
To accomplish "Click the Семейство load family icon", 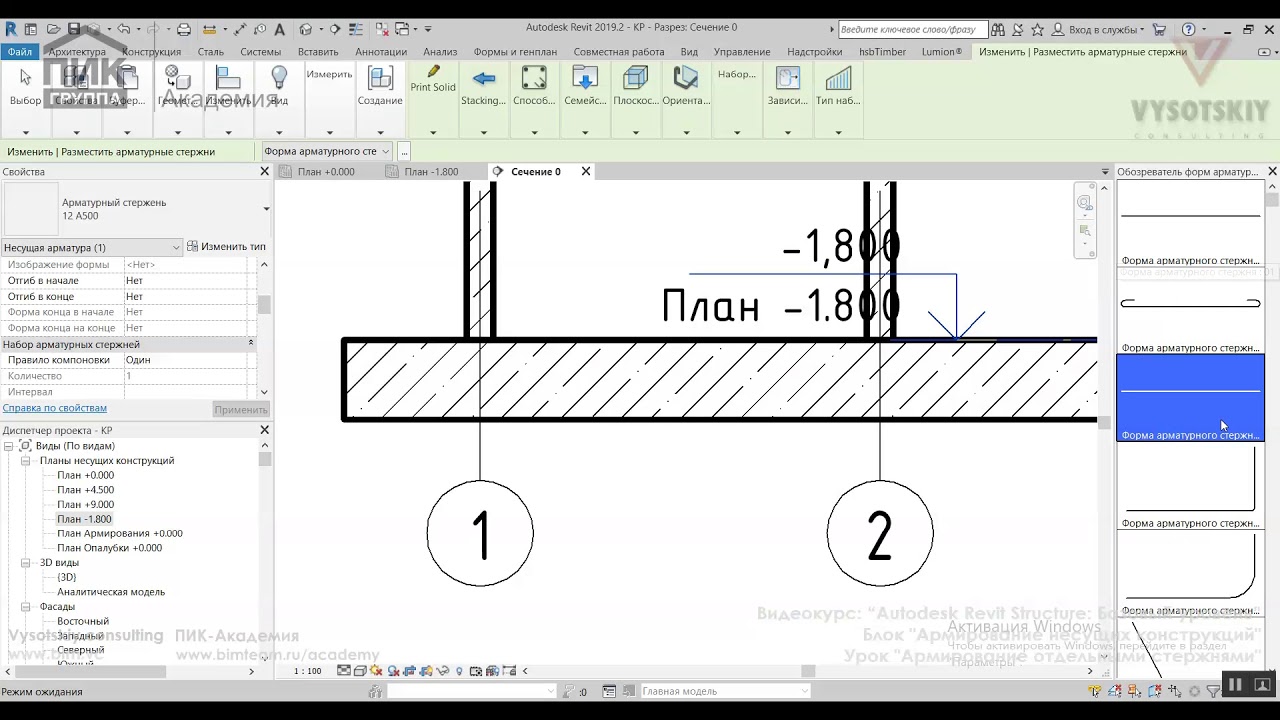I will (585, 78).
